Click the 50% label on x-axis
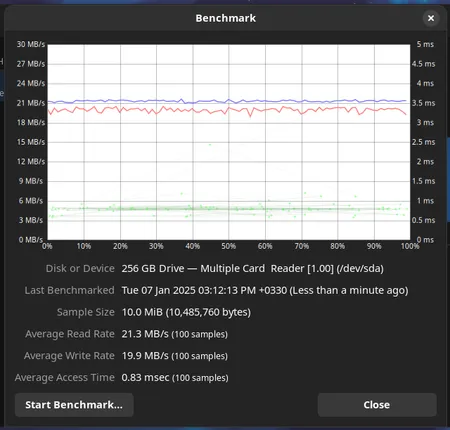Viewport: 450px width, 430px height. pyautogui.click(x=229, y=246)
